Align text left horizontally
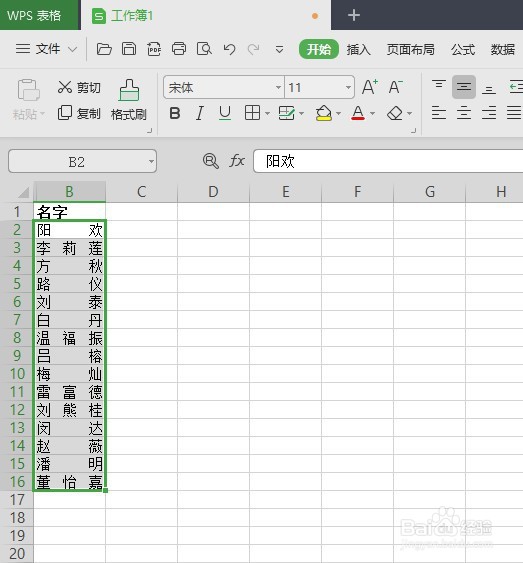523x563 pixels. [439, 113]
